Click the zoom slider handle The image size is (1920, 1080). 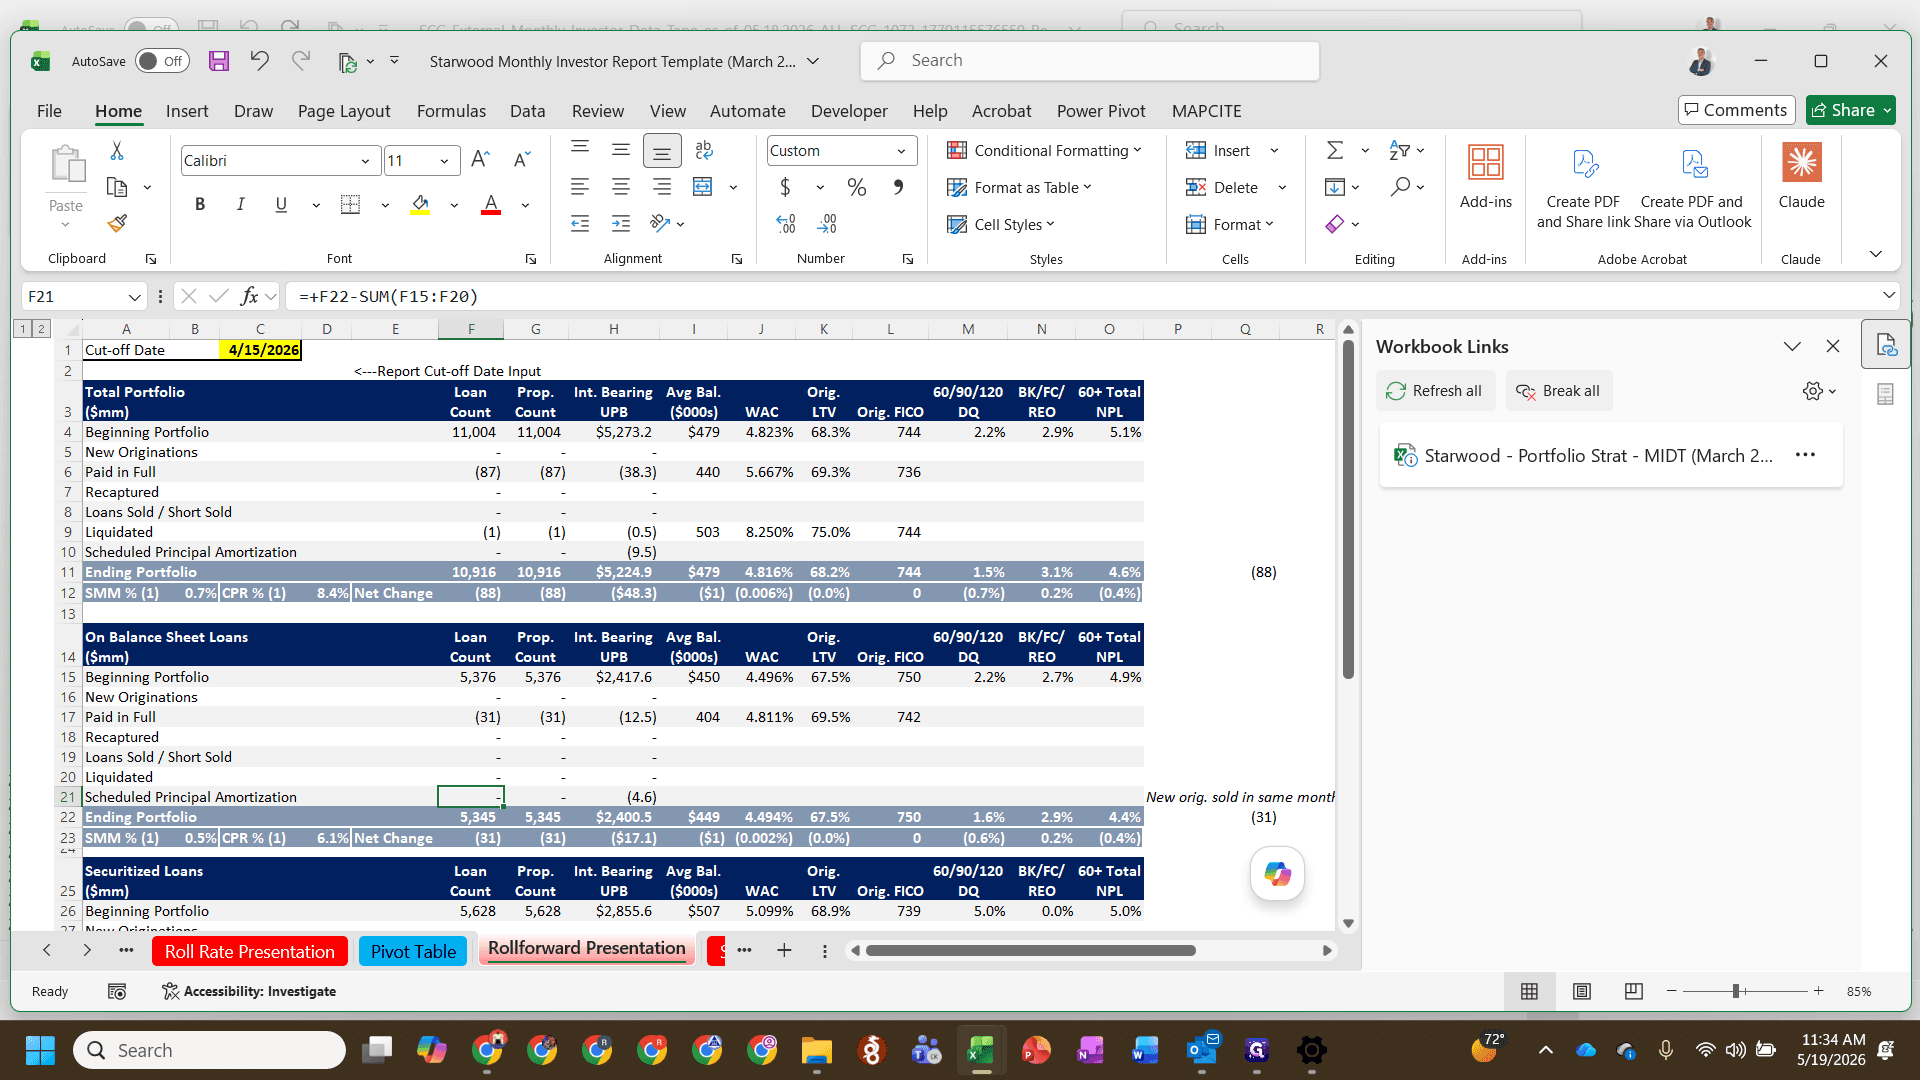[x=1737, y=991]
